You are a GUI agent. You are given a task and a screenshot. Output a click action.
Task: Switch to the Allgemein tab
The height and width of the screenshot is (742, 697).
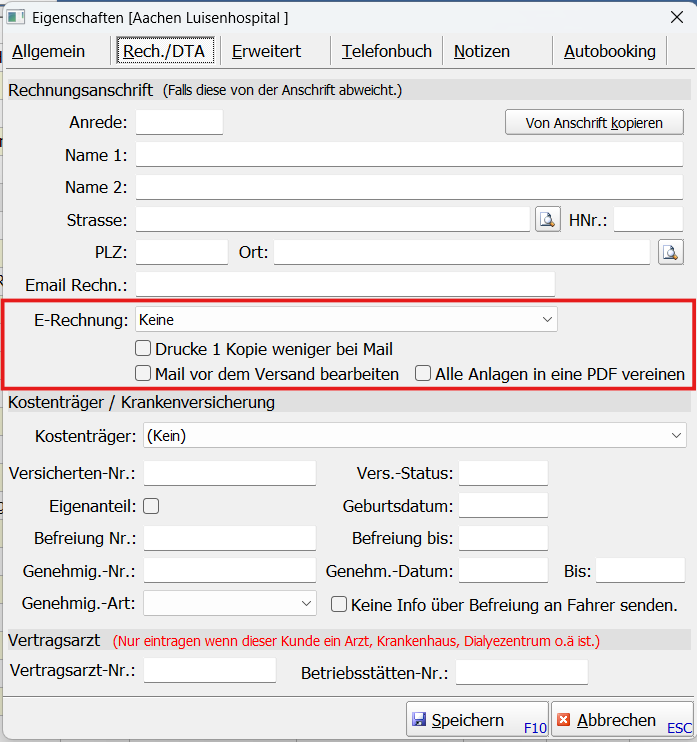pyautogui.click(x=48, y=52)
